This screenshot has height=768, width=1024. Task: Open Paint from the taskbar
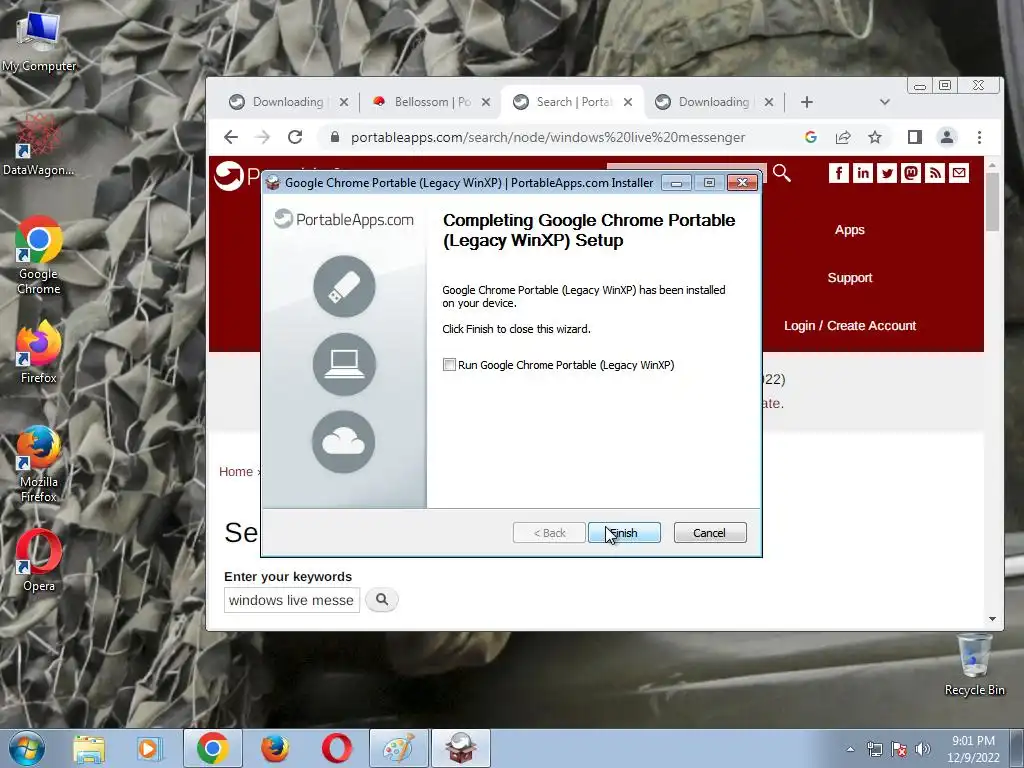tap(398, 748)
